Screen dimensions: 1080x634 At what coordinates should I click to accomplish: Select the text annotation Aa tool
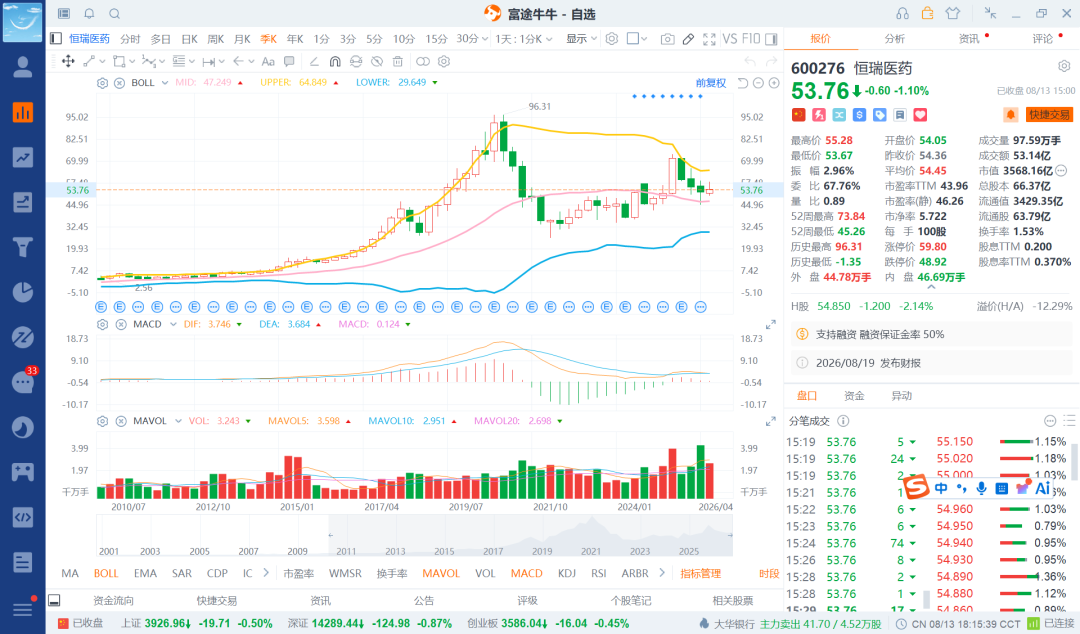(x=268, y=61)
